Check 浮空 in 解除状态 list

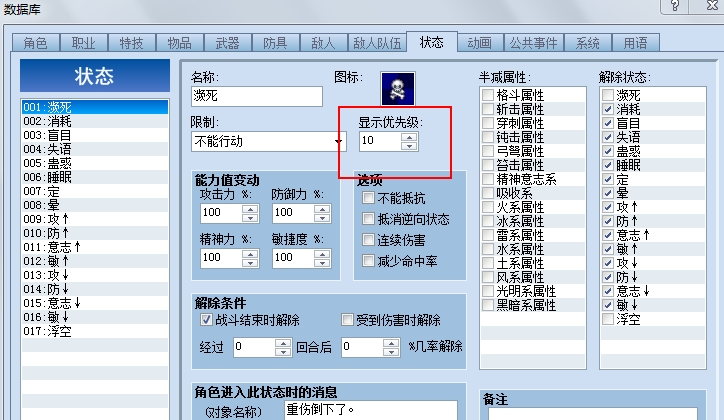tap(608, 319)
